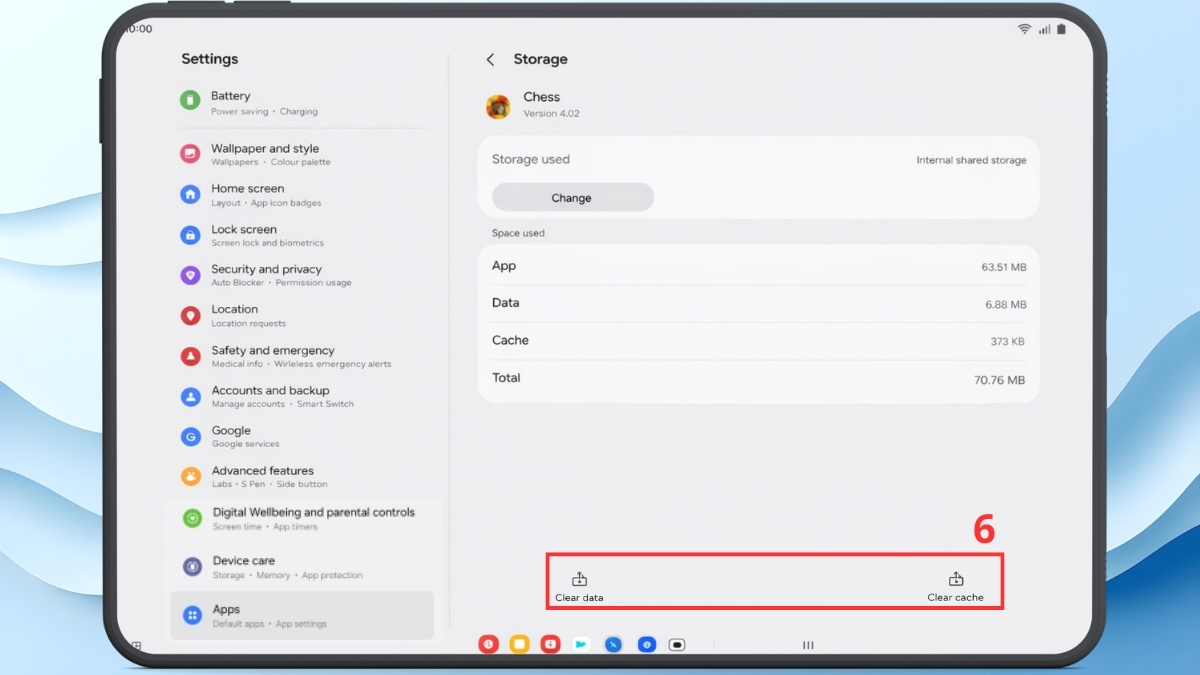Click the Chess app name
Screen dimensions: 1200x675
click(x=542, y=97)
